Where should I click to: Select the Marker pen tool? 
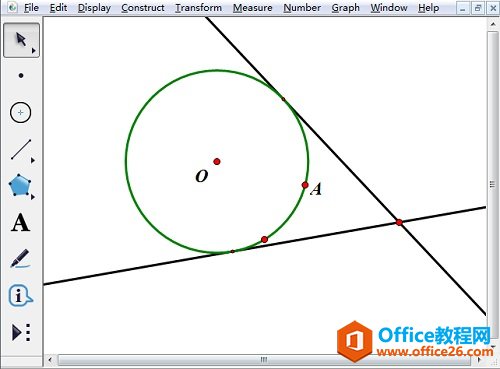20,259
